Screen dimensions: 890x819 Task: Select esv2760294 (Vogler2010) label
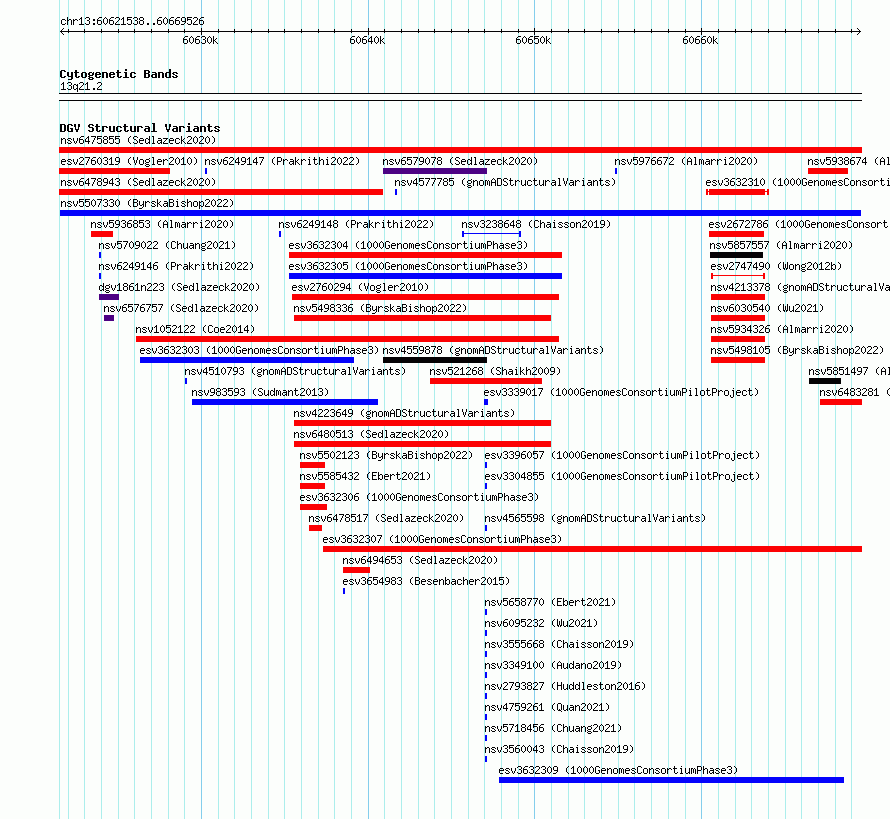point(360,287)
